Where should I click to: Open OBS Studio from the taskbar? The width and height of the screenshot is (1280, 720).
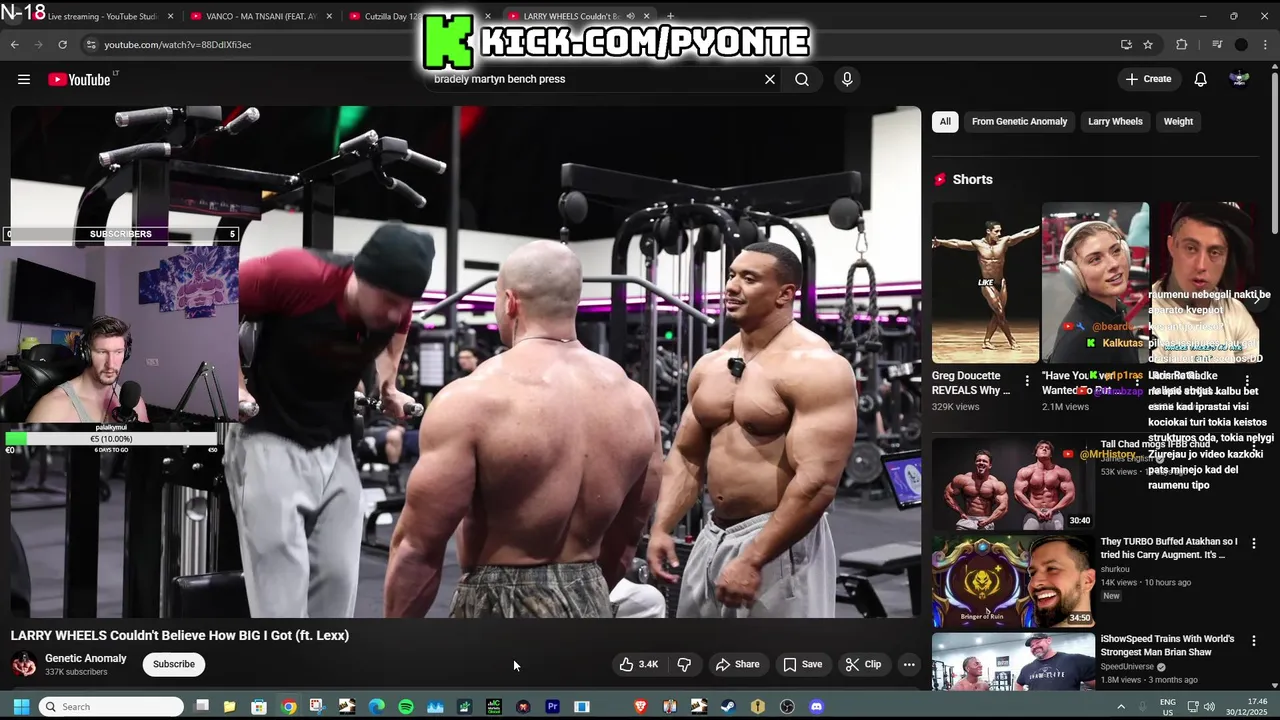point(787,707)
